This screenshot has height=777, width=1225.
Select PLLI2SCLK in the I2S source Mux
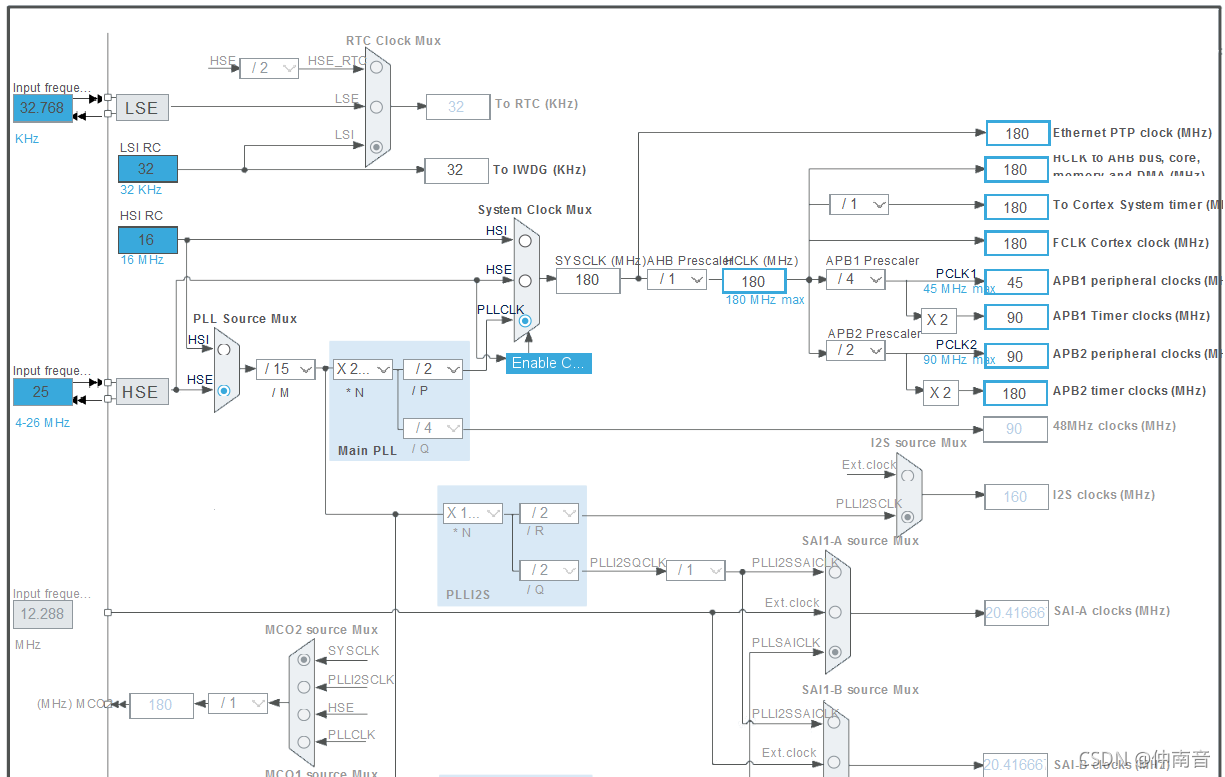[908, 517]
